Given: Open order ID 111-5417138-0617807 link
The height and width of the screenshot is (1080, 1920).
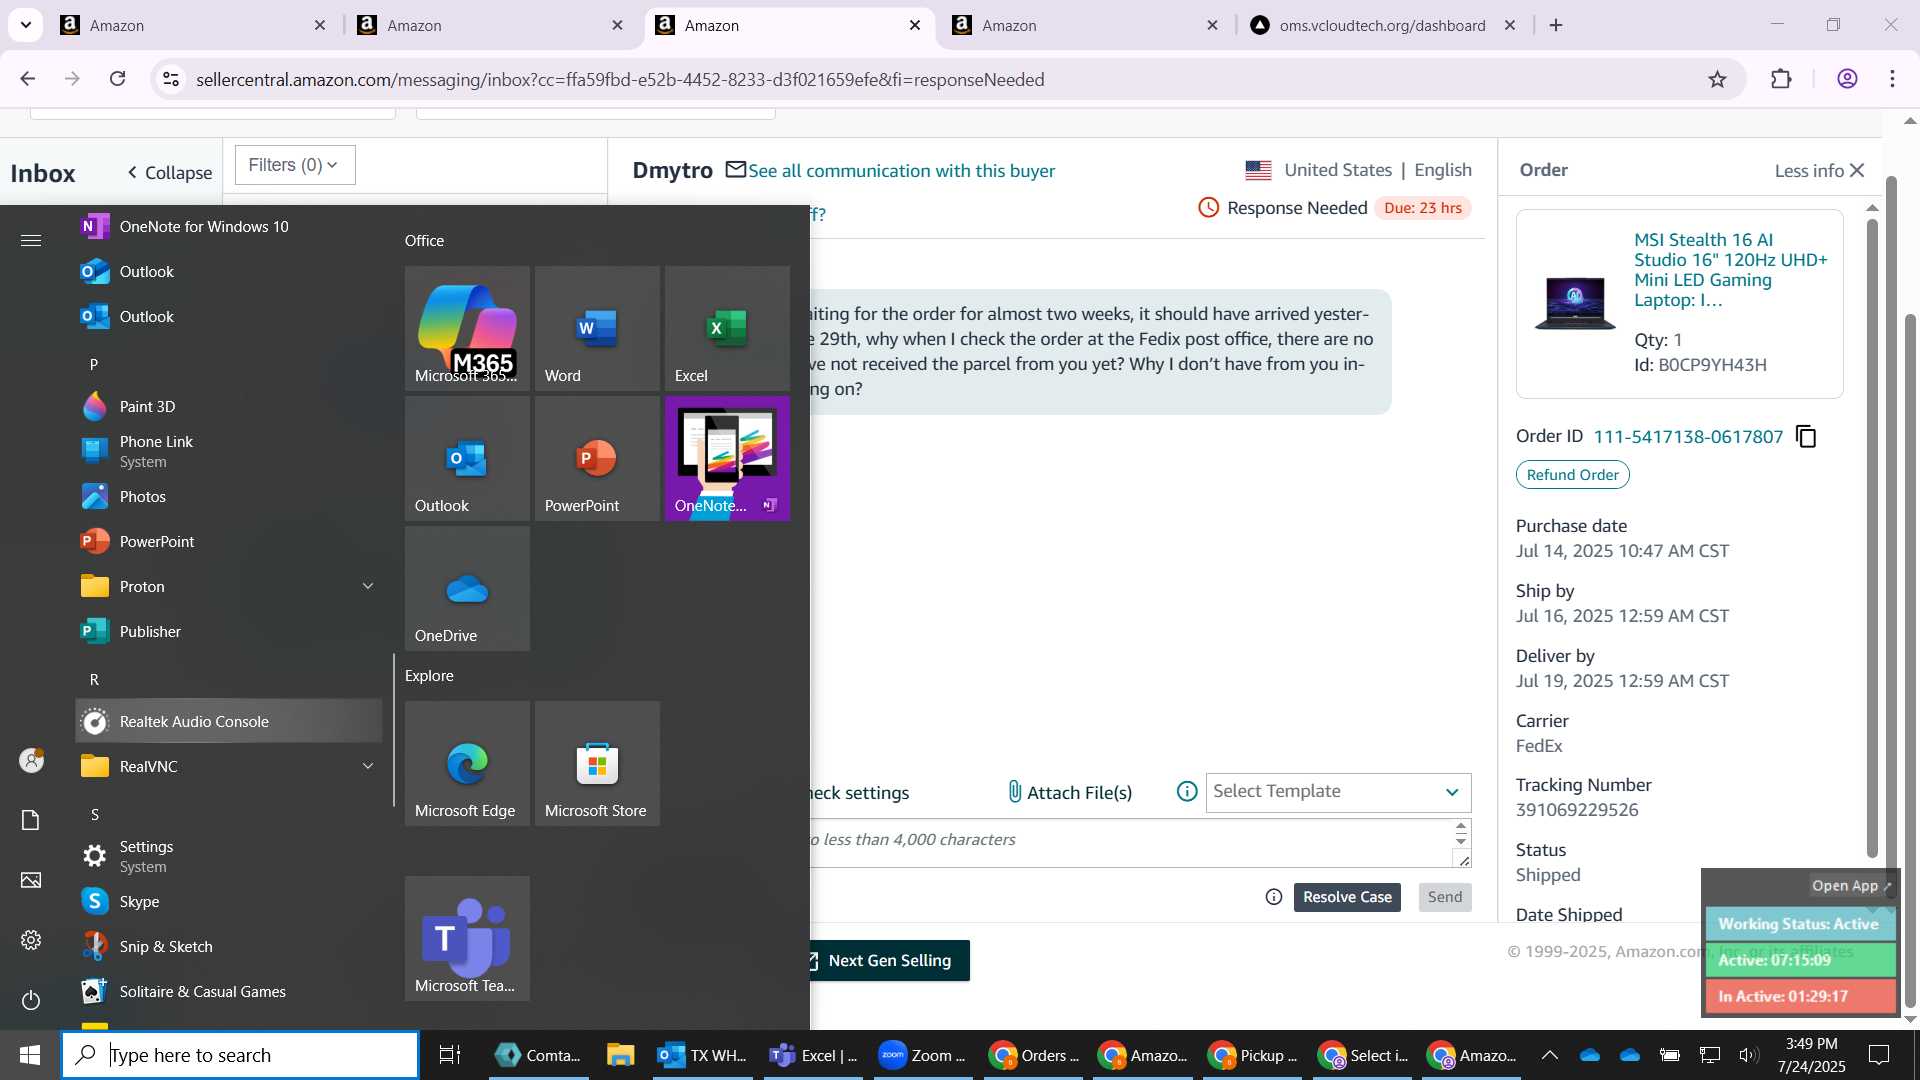Looking at the screenshot, I should (1688, 437).
